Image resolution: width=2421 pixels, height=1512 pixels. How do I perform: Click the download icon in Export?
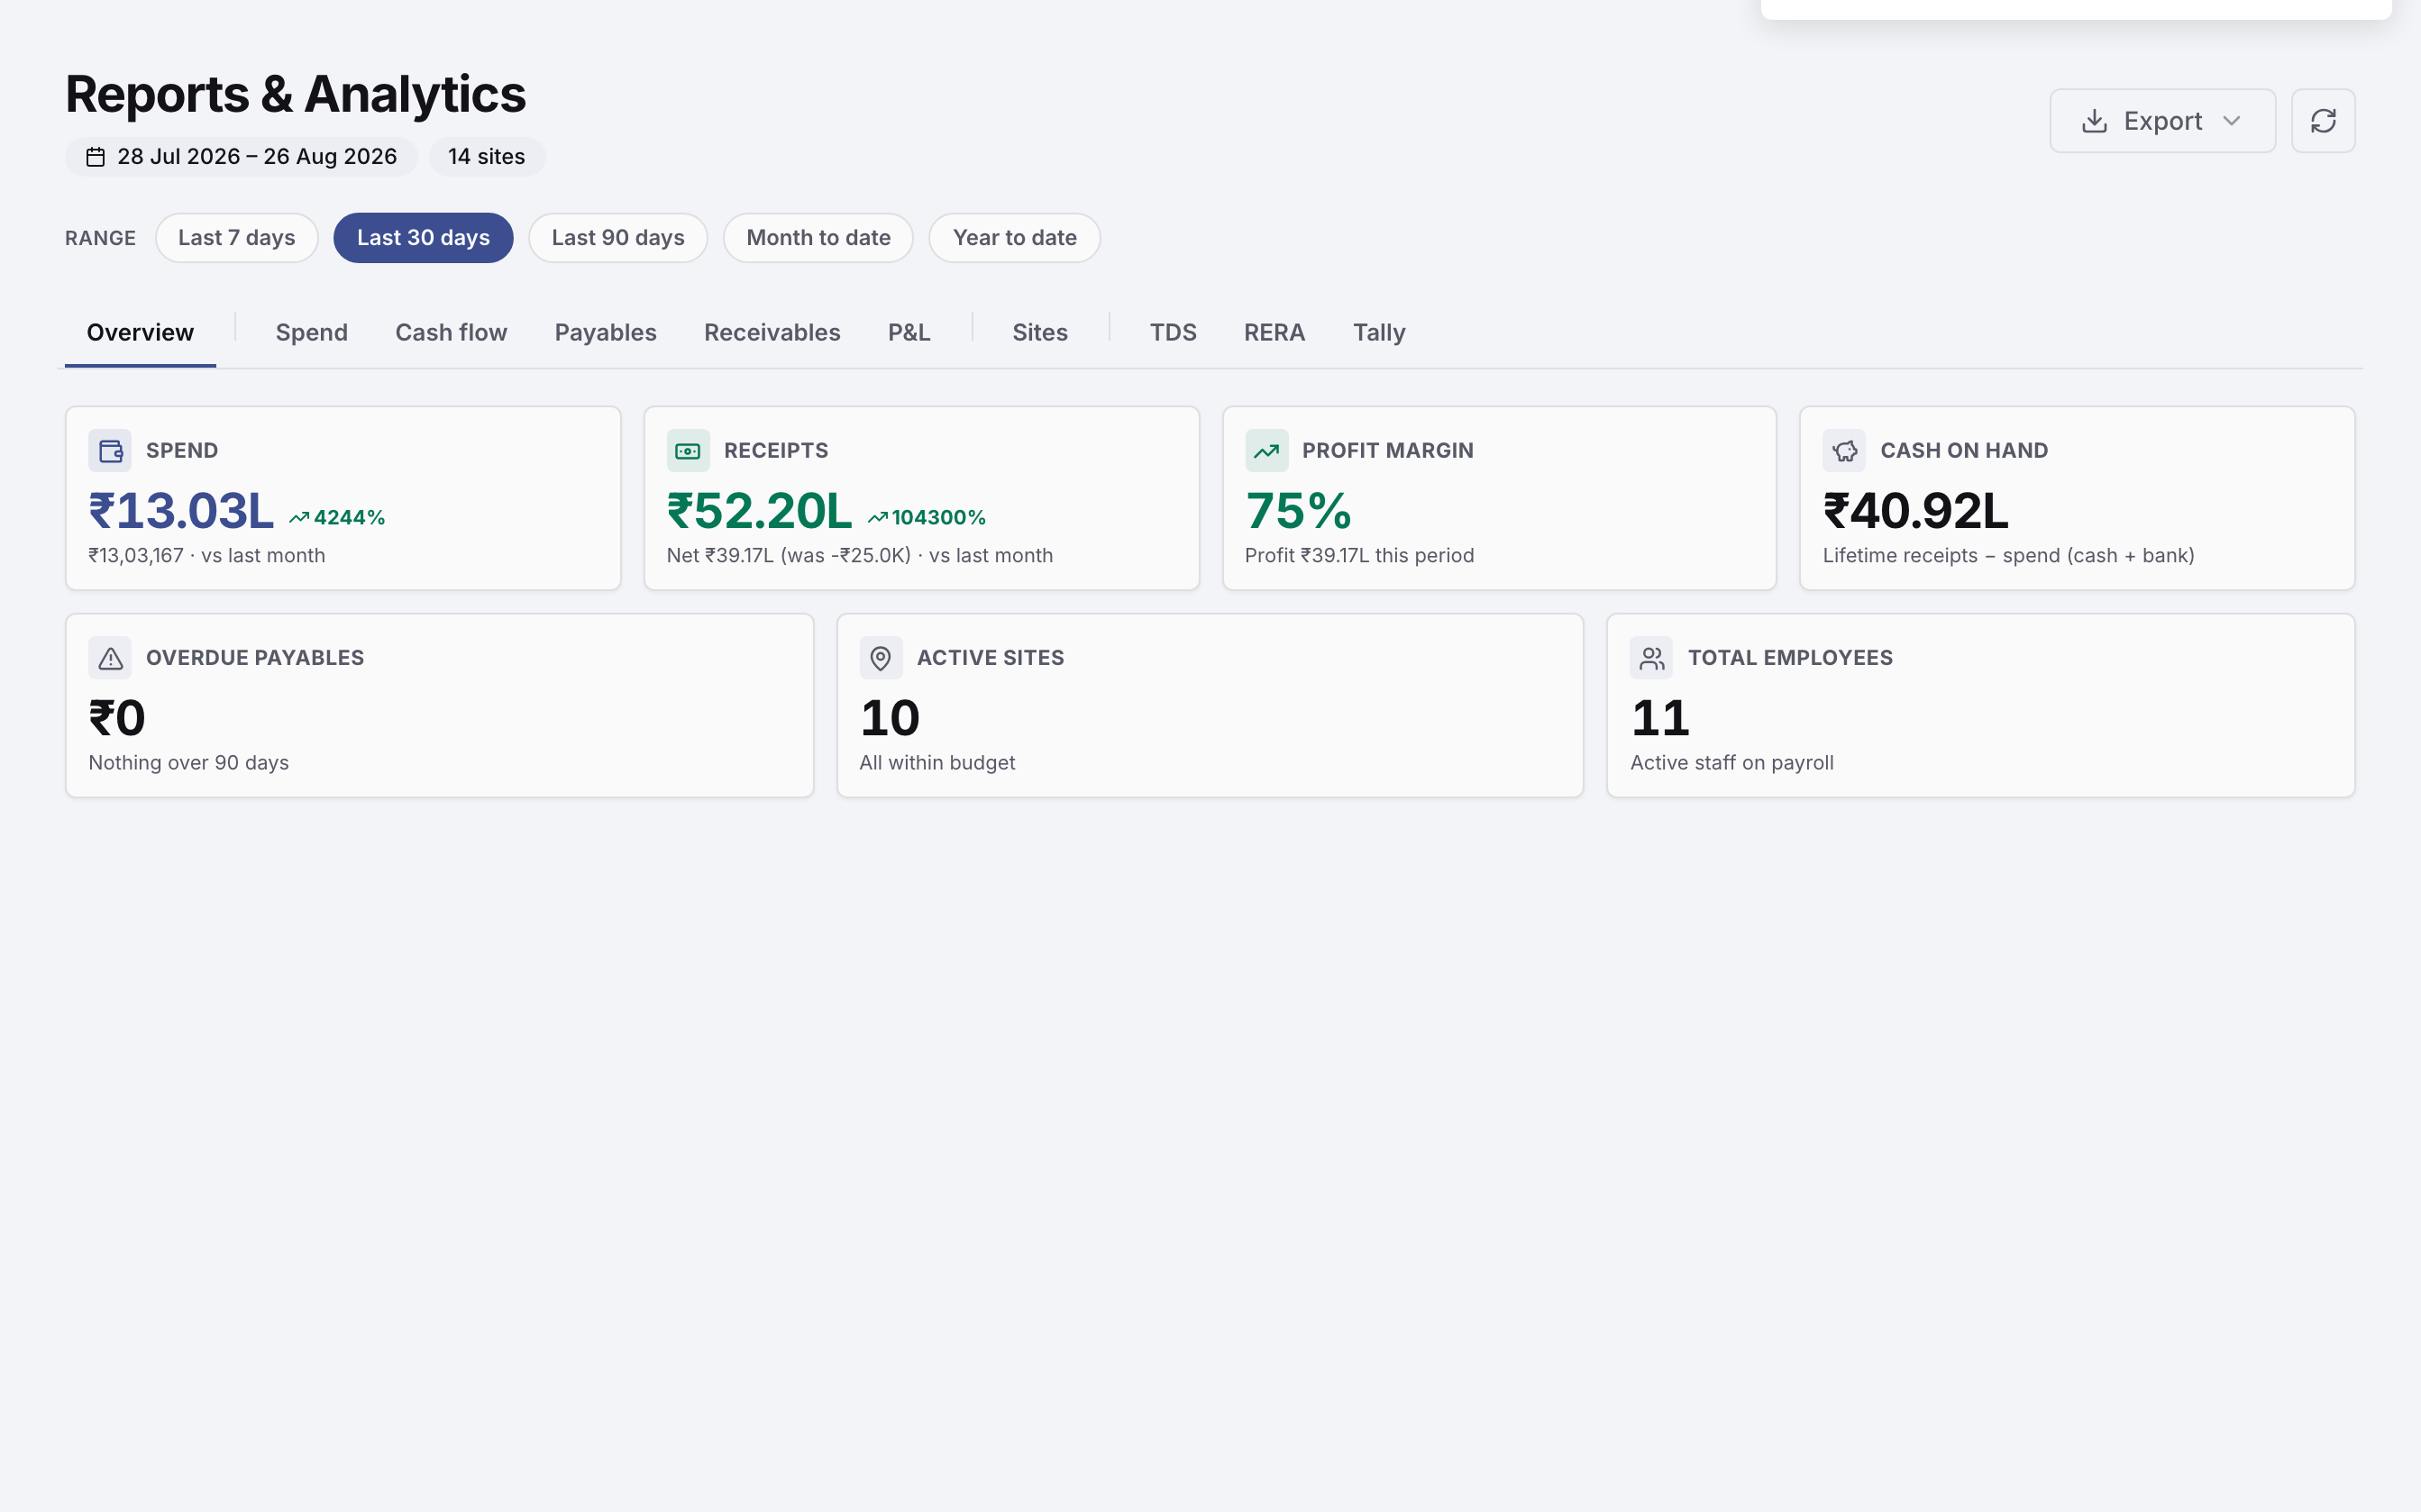tap(2094, 121)
